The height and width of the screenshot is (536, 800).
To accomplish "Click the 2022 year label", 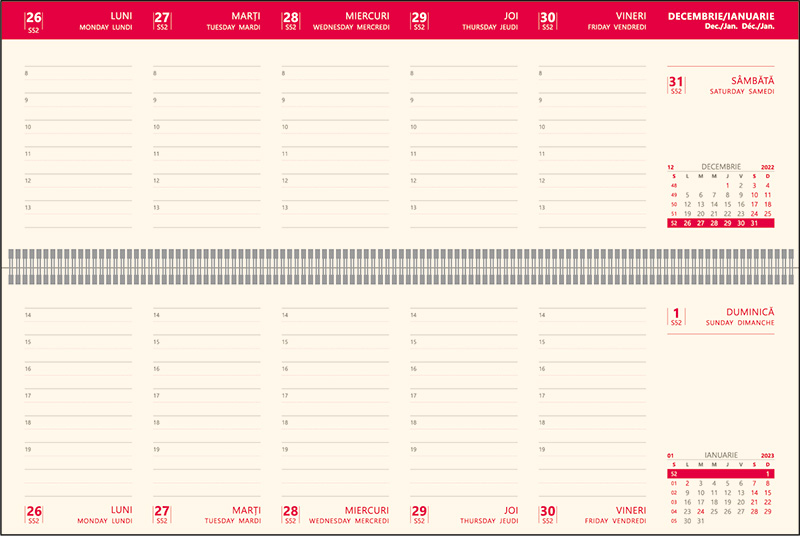I will click(x=767, y=167).
